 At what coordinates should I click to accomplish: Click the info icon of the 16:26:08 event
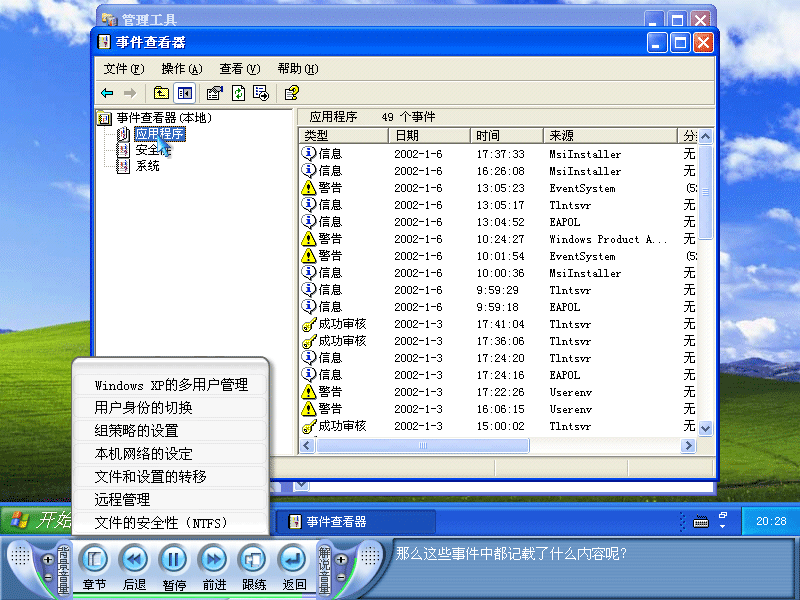click(309, 170)
